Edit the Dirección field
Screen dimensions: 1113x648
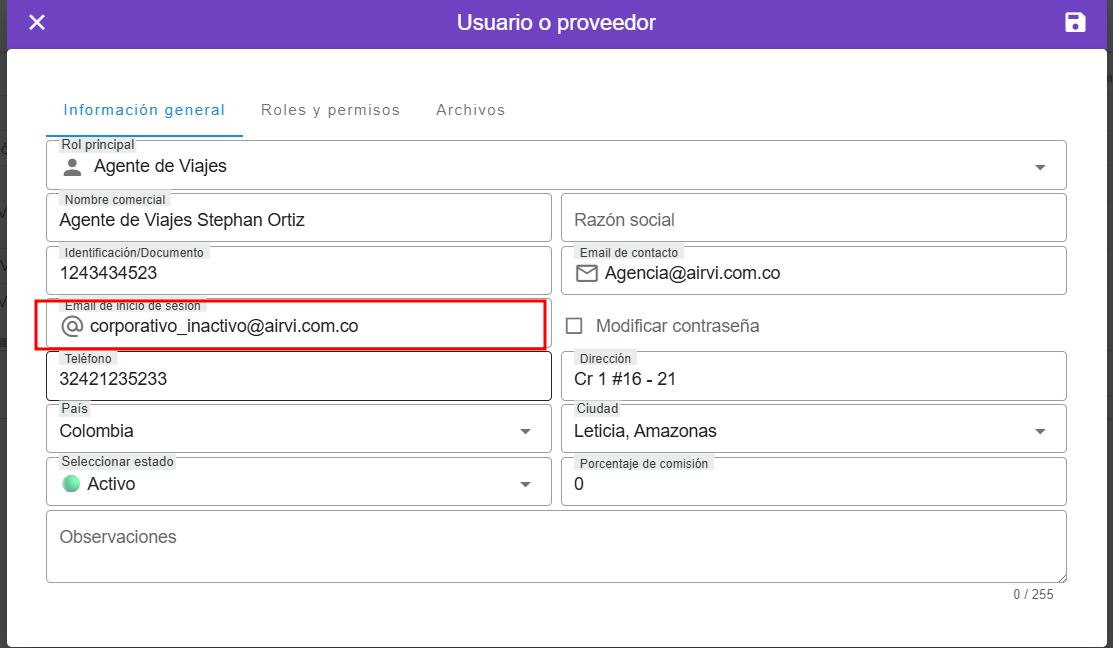point(813,378)
